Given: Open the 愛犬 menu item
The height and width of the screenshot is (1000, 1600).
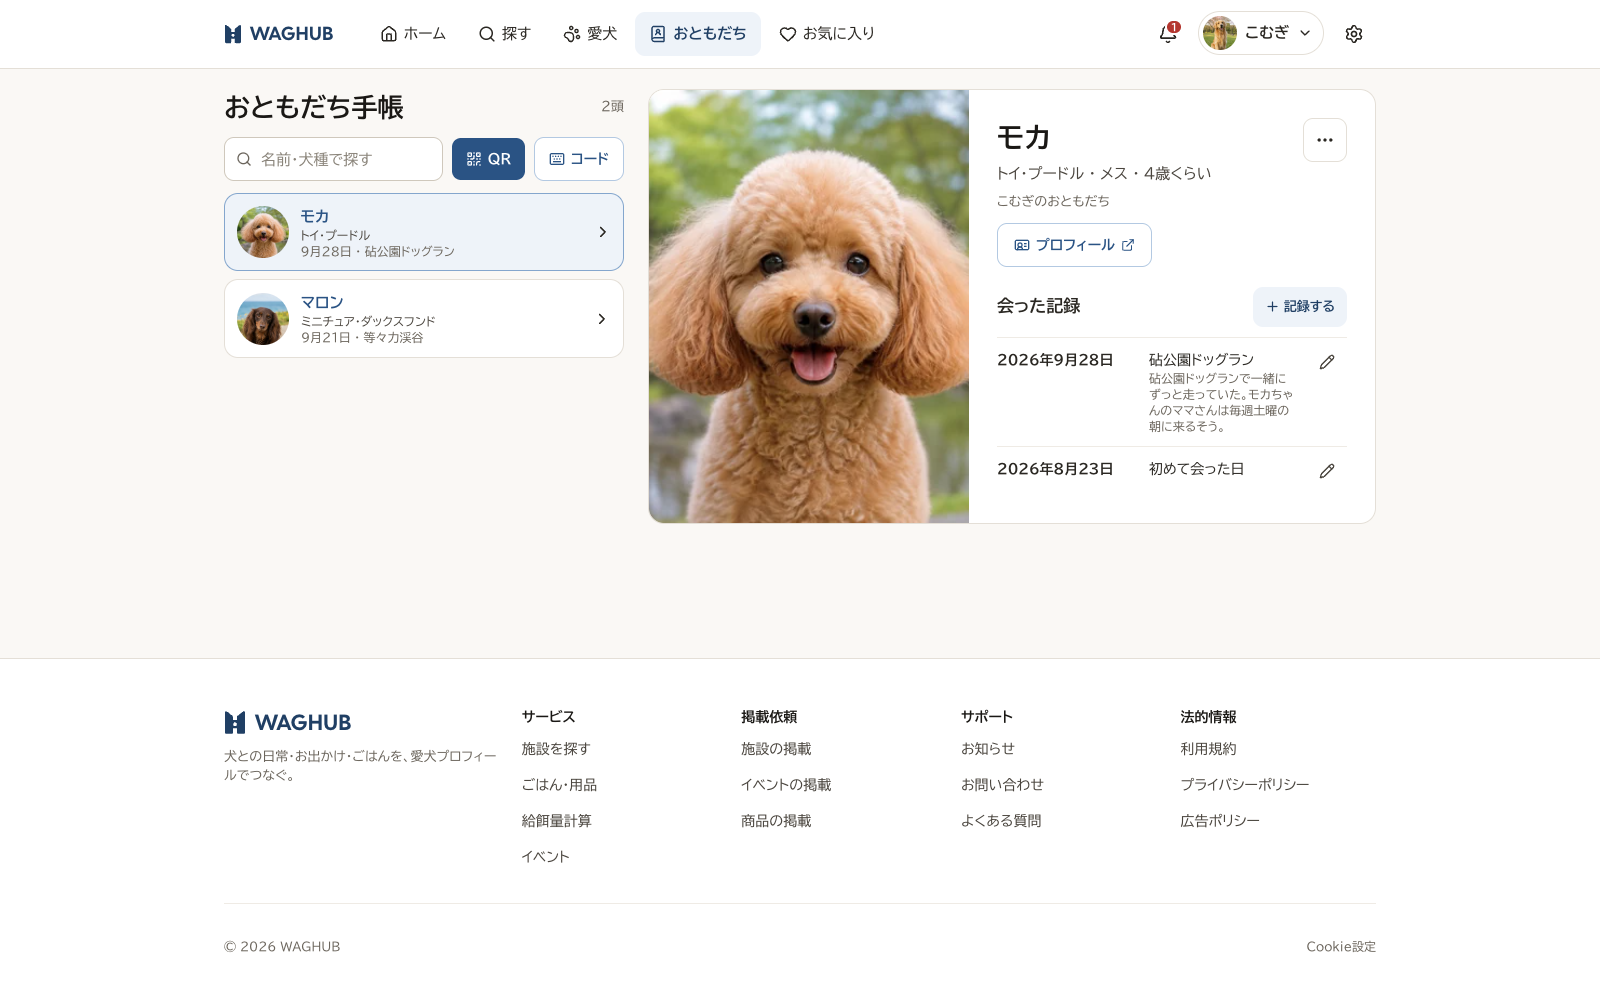Looking at the screenshot, I should pos(590,34).
